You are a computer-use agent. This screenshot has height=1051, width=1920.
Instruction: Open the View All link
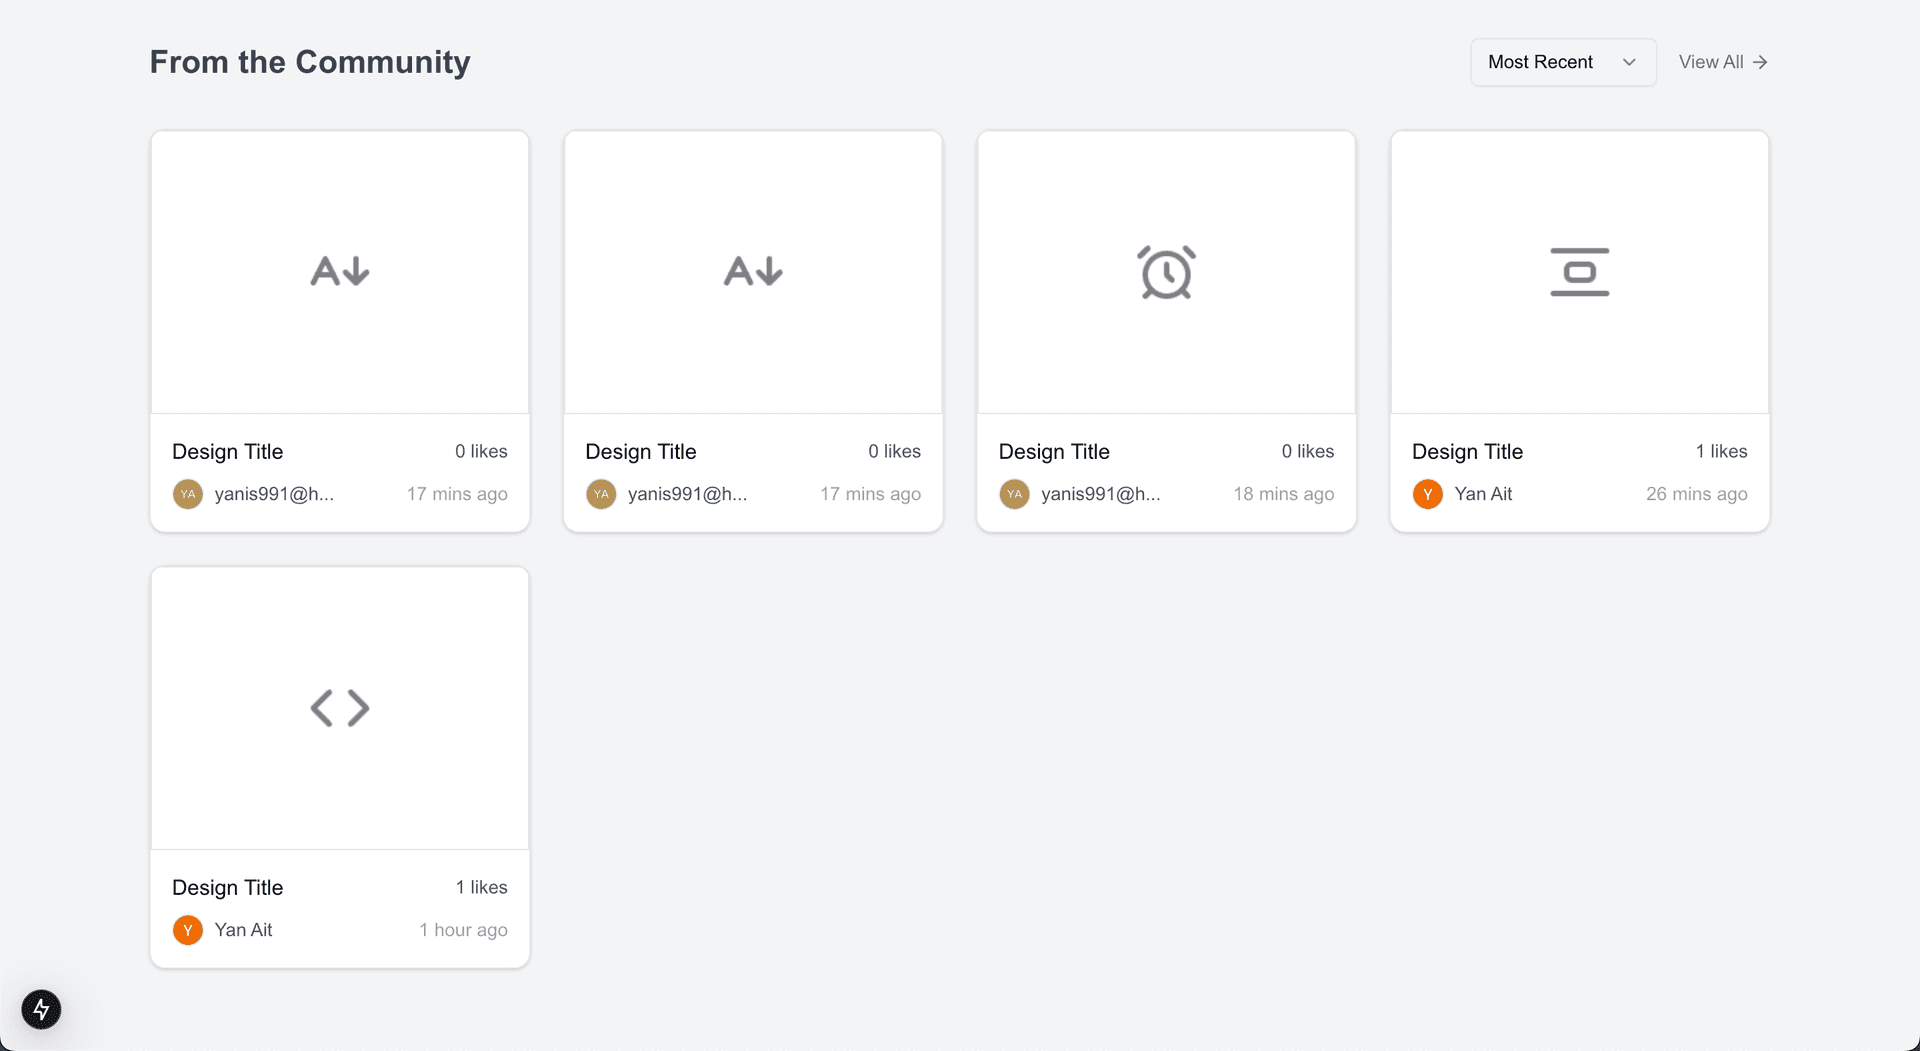[x=1710, y=62]
